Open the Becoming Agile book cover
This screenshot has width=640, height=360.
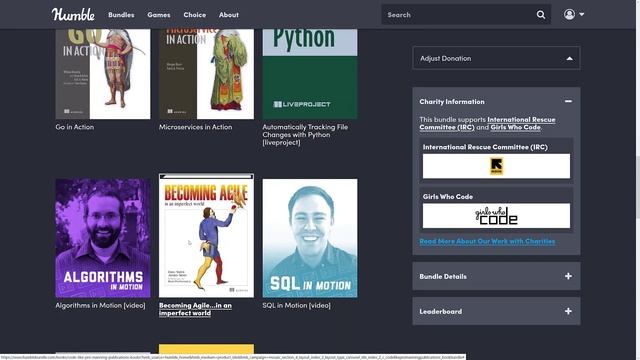click(206, 236)
